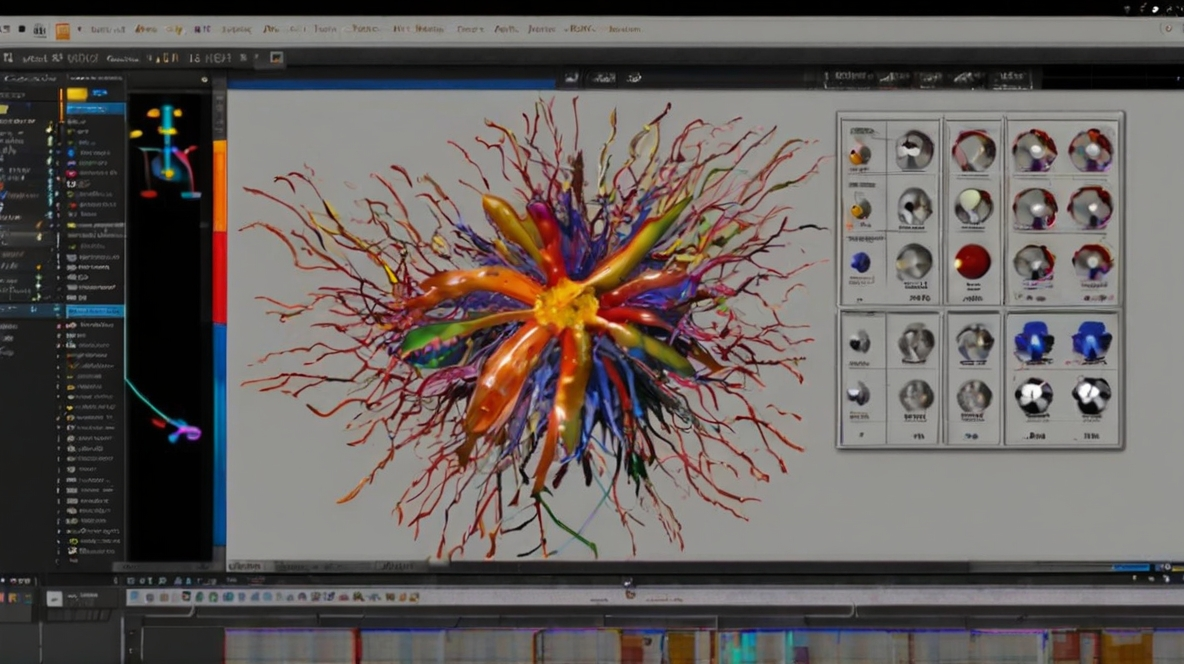Select the solid red sphere material preset
The image size is (1184, 664).
[x=973, y=261]
